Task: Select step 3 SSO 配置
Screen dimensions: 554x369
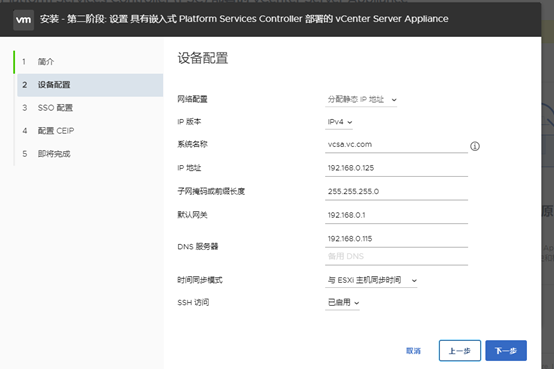Action: (90, 108)
